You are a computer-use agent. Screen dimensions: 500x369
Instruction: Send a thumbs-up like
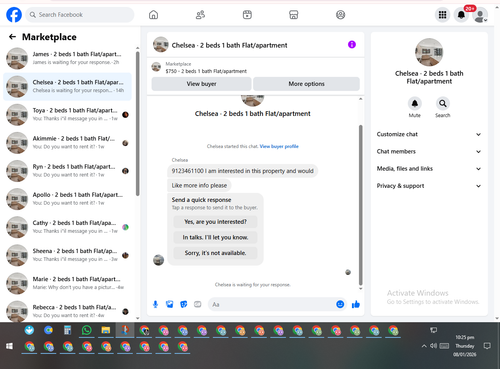[356, 304]
